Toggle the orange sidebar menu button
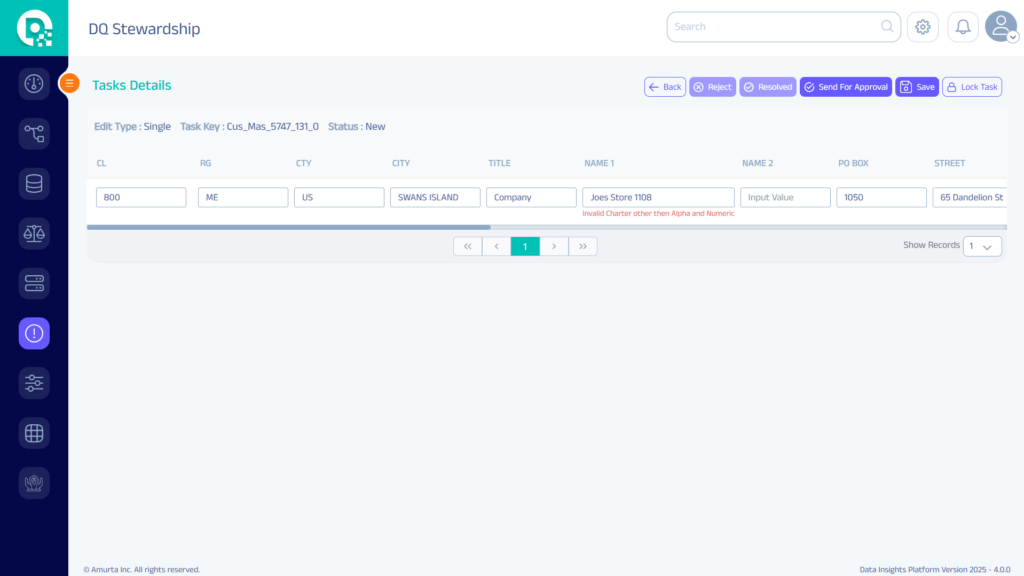Viewport: 1024px width, 576px height. [x=70, y=84]
